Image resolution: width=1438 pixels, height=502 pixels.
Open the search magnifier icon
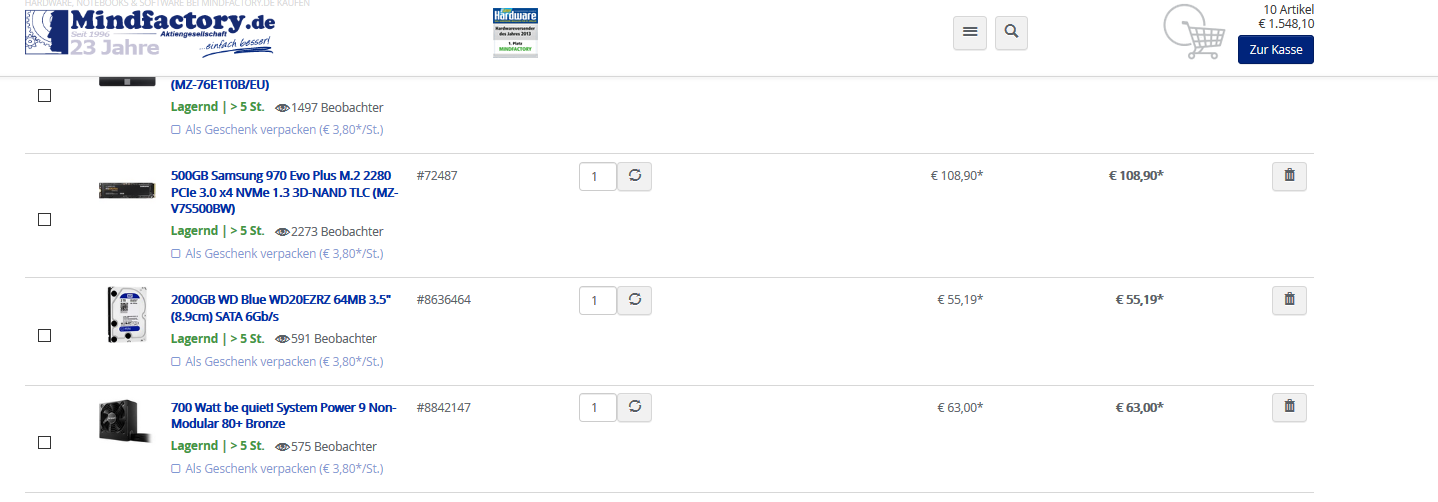click(x=1011, y=32)
